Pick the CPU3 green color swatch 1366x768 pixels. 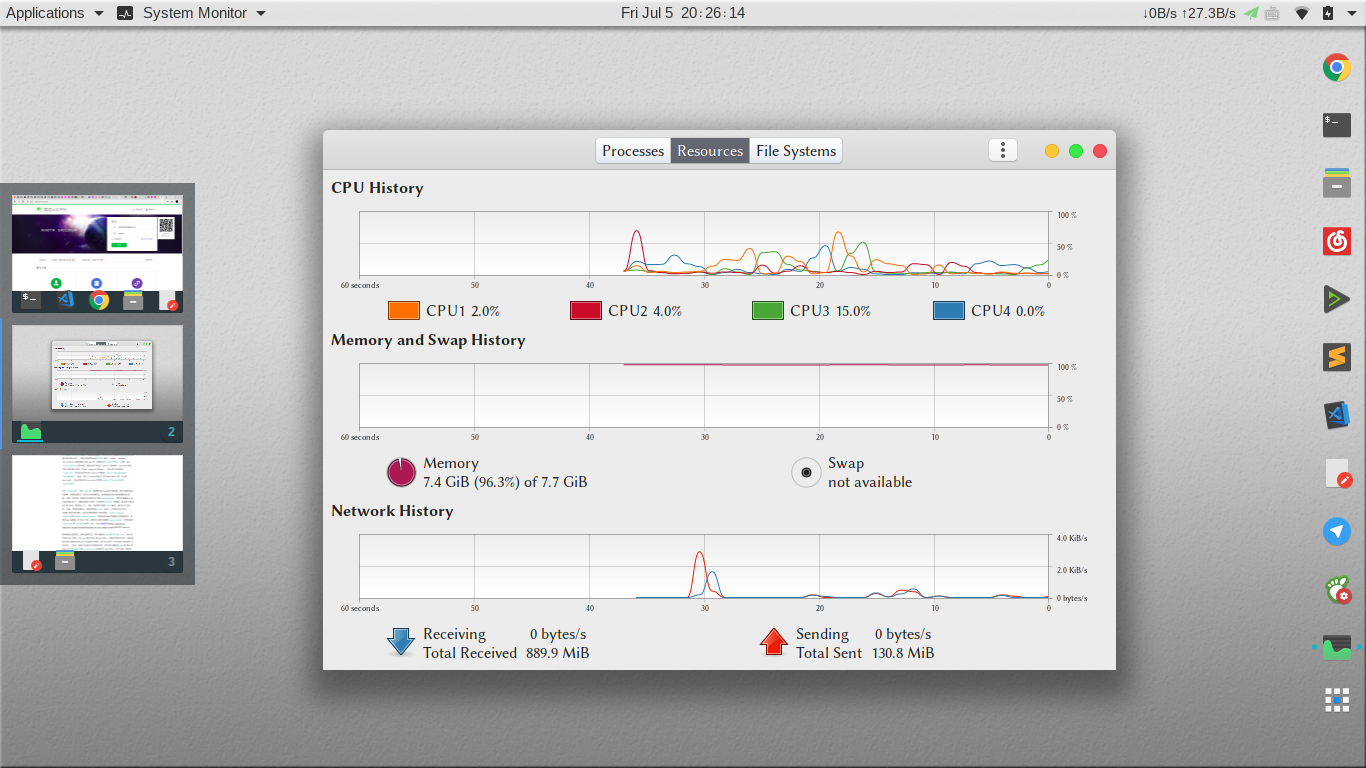(768, 311)
